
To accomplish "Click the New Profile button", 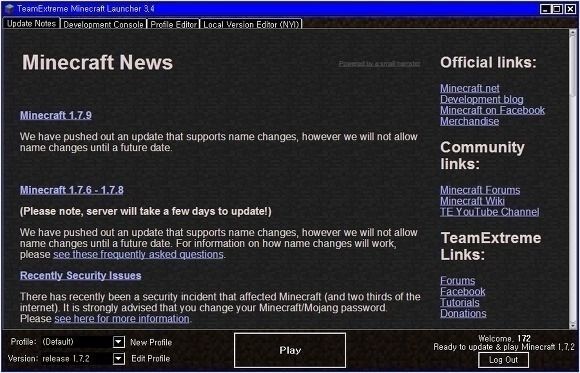I will tap(151, 342).
